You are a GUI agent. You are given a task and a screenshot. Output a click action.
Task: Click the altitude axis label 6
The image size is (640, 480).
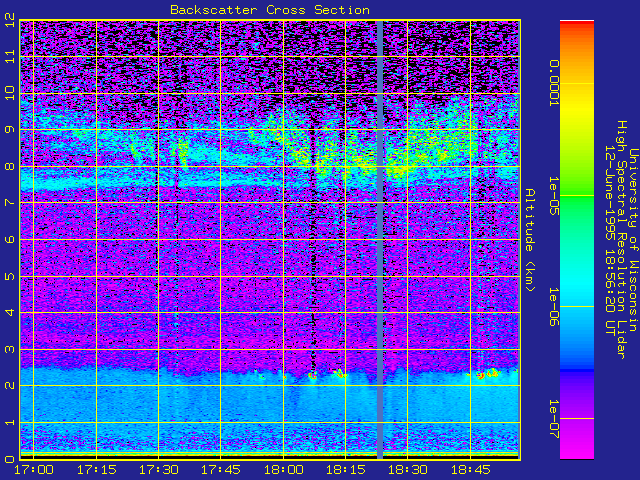[11, 240]
